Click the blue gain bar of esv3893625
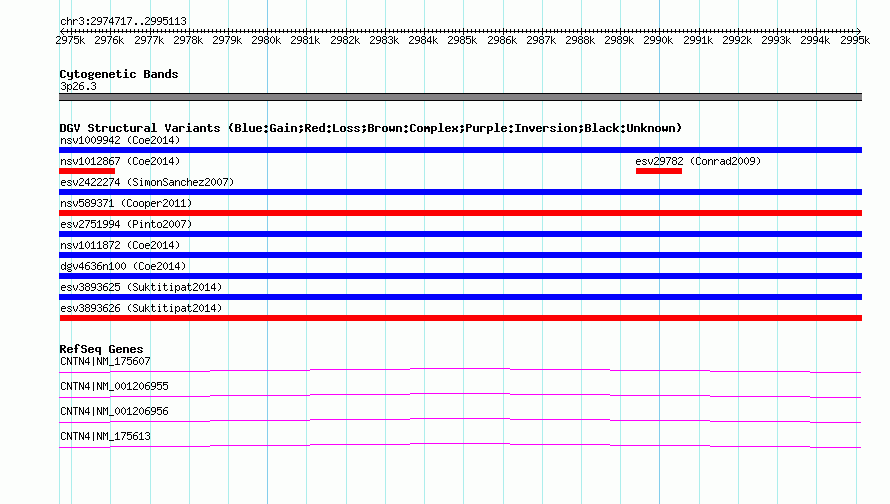 (460, 297)
